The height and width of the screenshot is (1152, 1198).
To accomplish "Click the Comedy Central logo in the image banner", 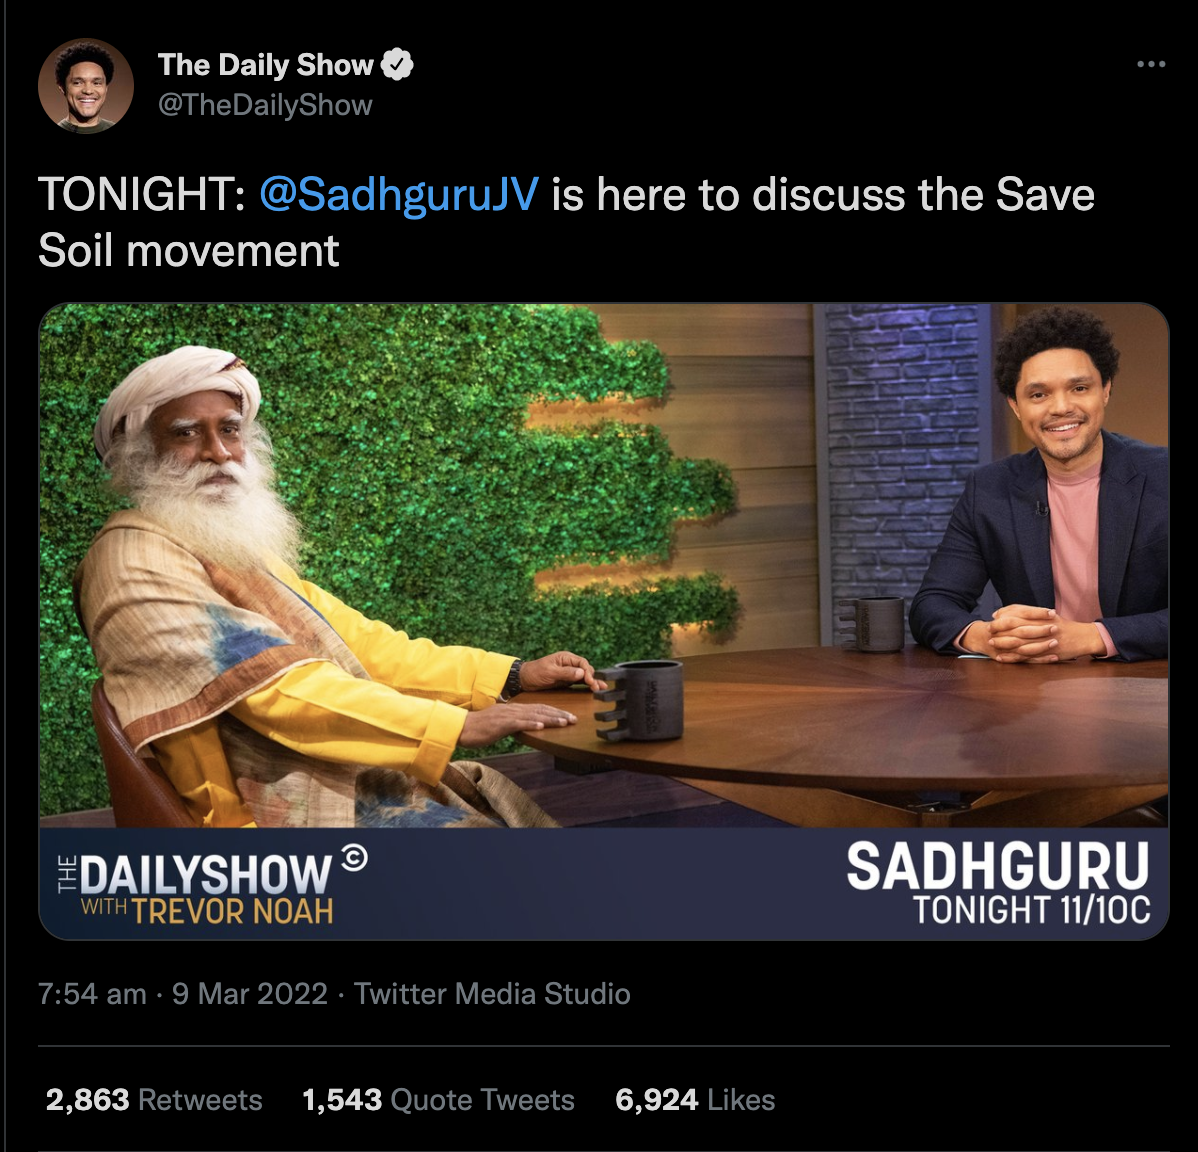I will click(354, 858).
